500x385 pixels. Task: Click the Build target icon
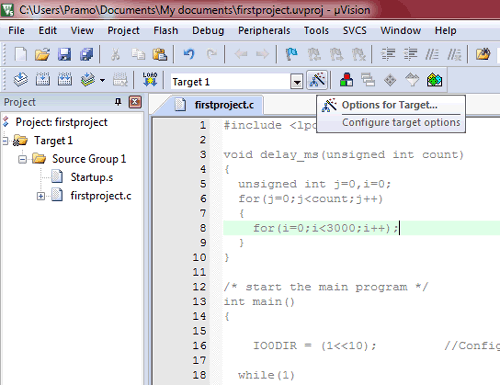pyautogui.click(x=43, y=80)
